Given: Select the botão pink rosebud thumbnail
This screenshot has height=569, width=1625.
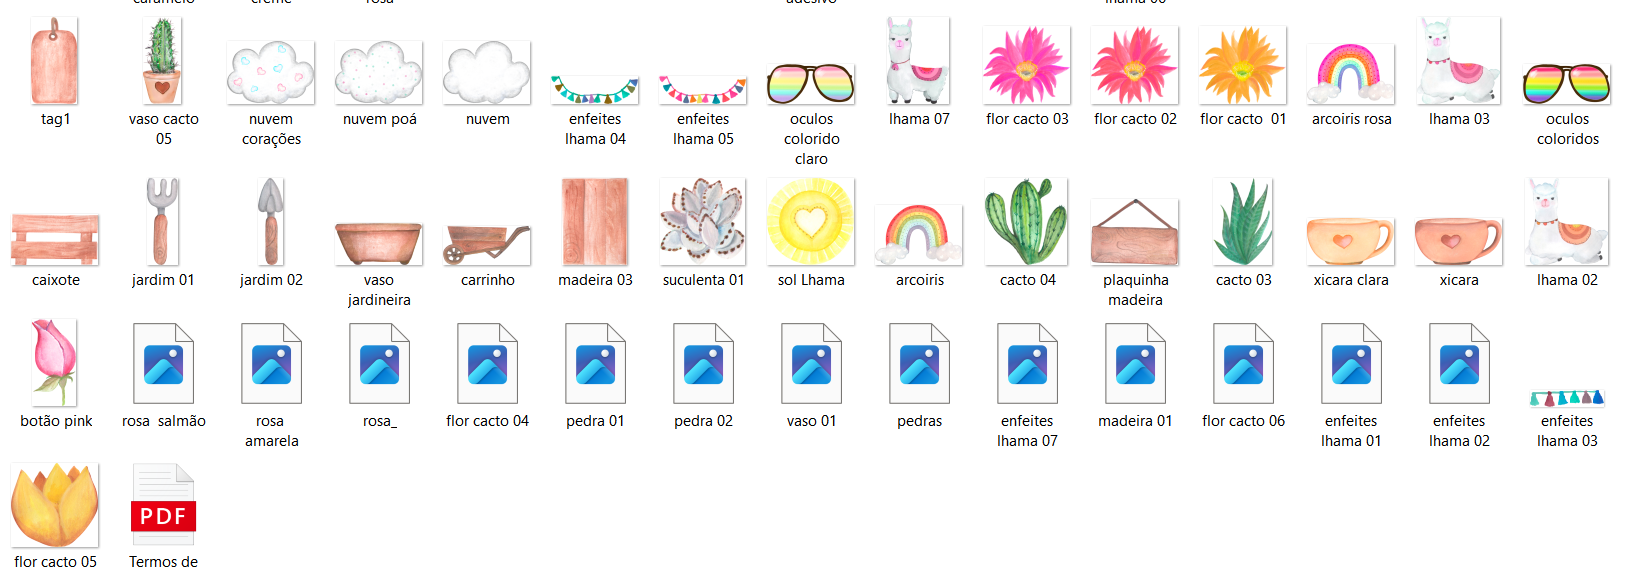Looking at the screenshot, I should 55,360.
